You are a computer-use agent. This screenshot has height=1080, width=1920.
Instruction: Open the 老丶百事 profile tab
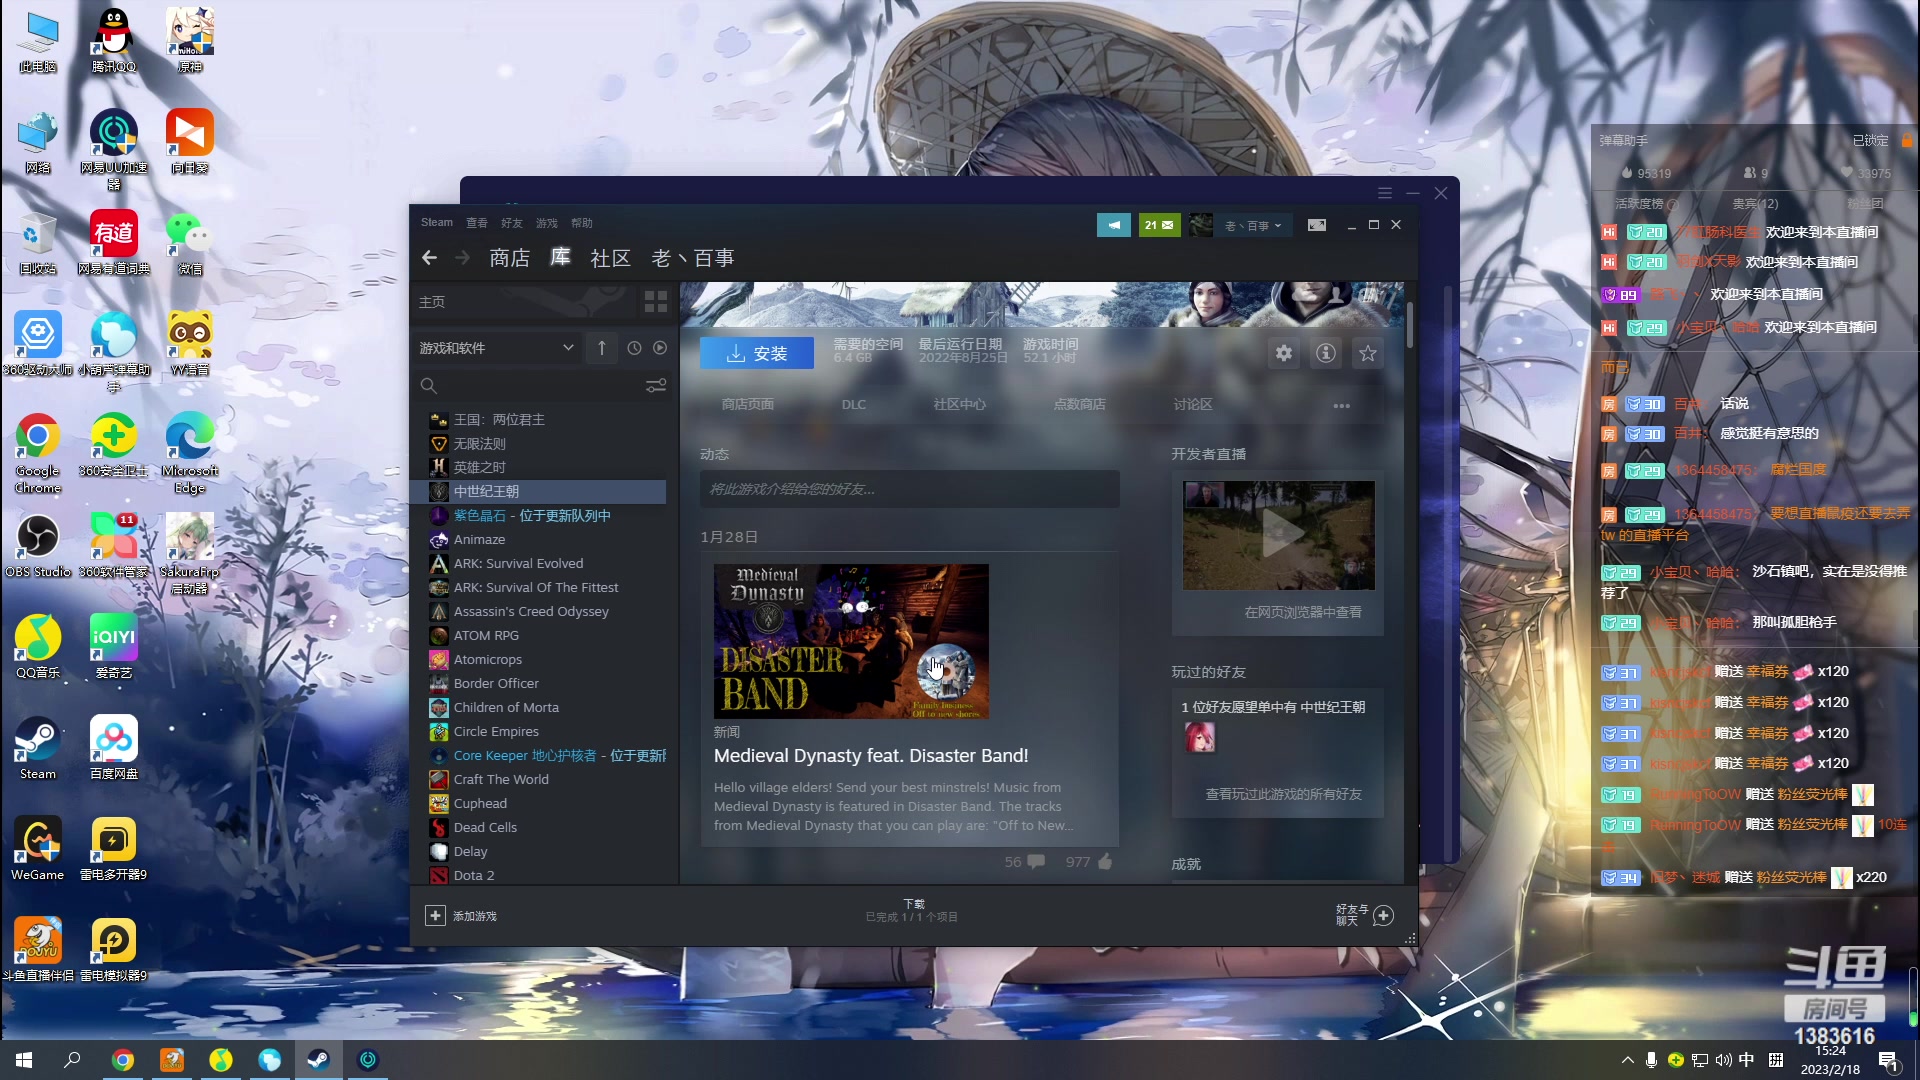pos(693,258)
